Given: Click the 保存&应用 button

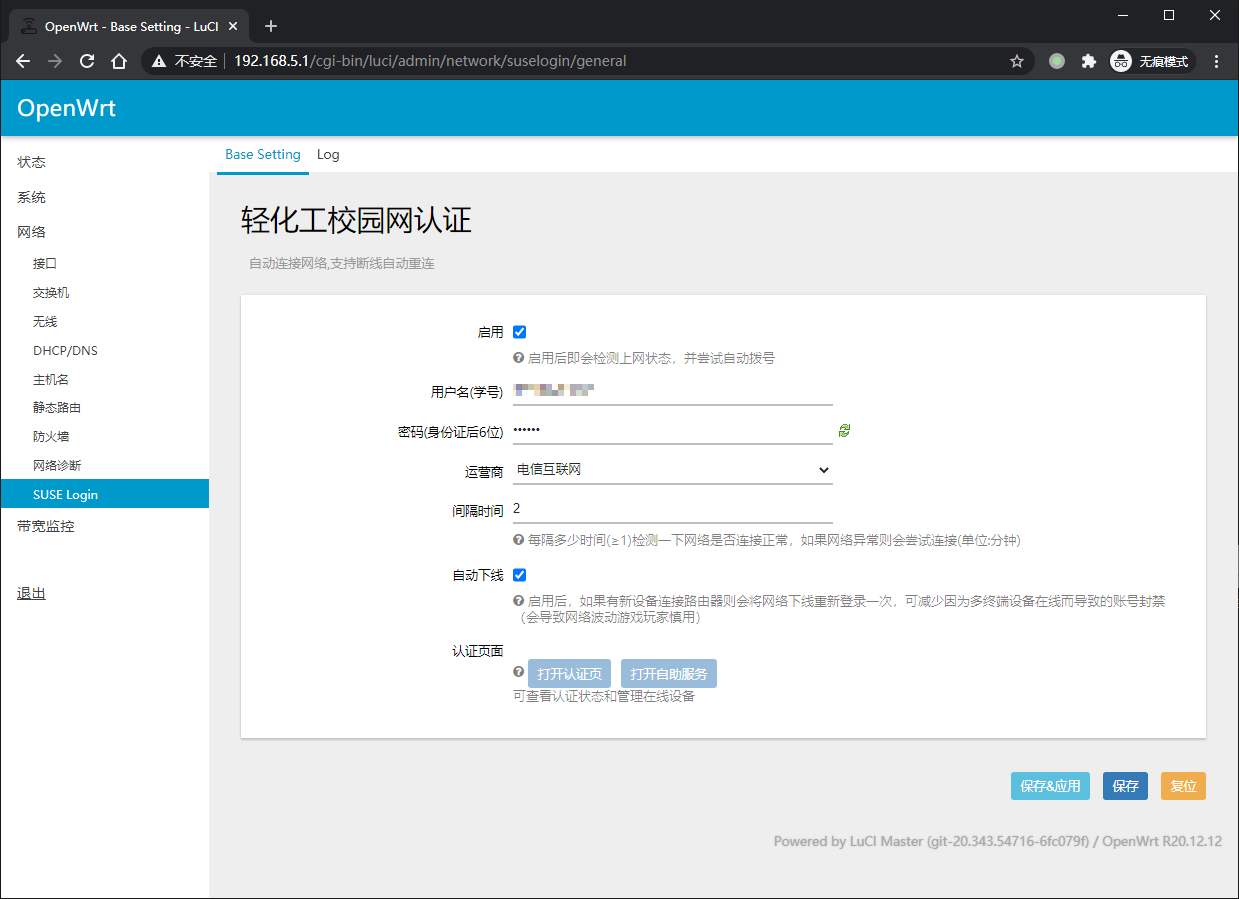Looking at the screenshot, I should (1050, 786).
